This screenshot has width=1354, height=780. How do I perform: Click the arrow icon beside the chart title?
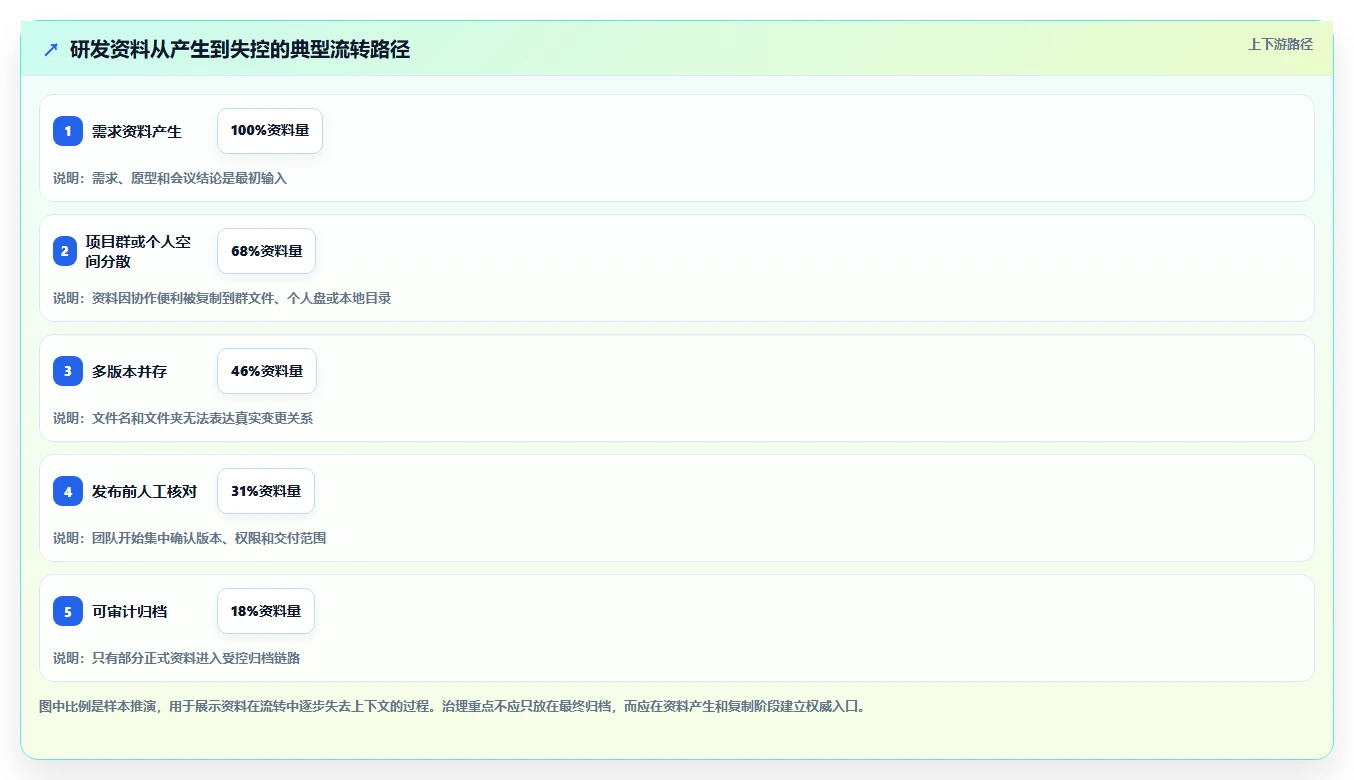[51, 49]
